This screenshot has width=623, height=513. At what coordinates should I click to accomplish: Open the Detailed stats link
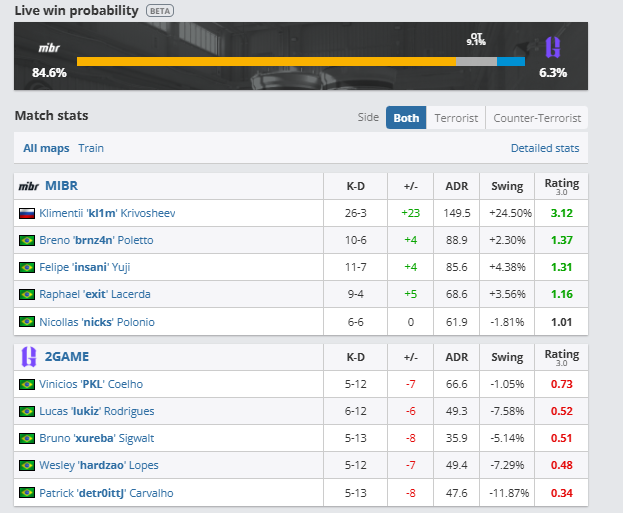tap(545, 148)
